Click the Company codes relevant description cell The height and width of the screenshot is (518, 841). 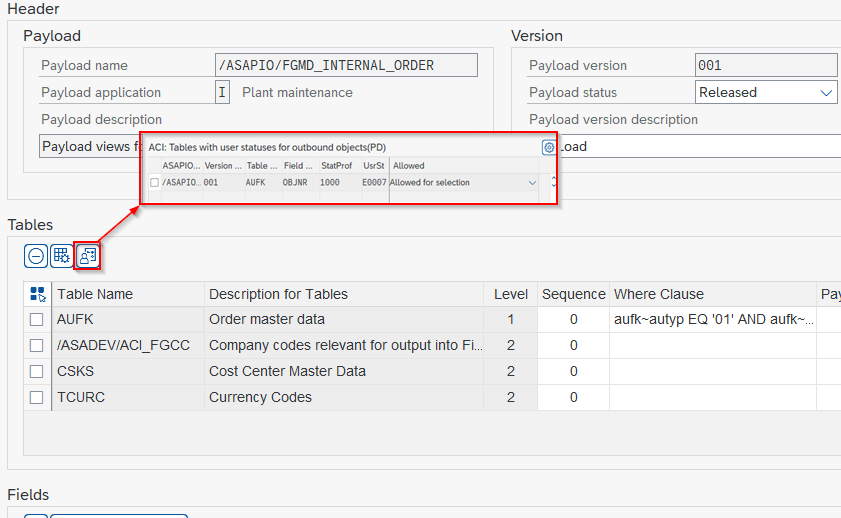coord(344,345)
